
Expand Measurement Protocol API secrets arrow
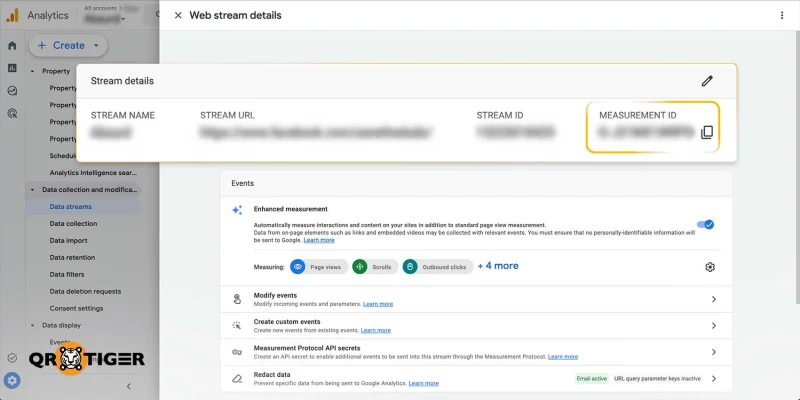point(714,352)
